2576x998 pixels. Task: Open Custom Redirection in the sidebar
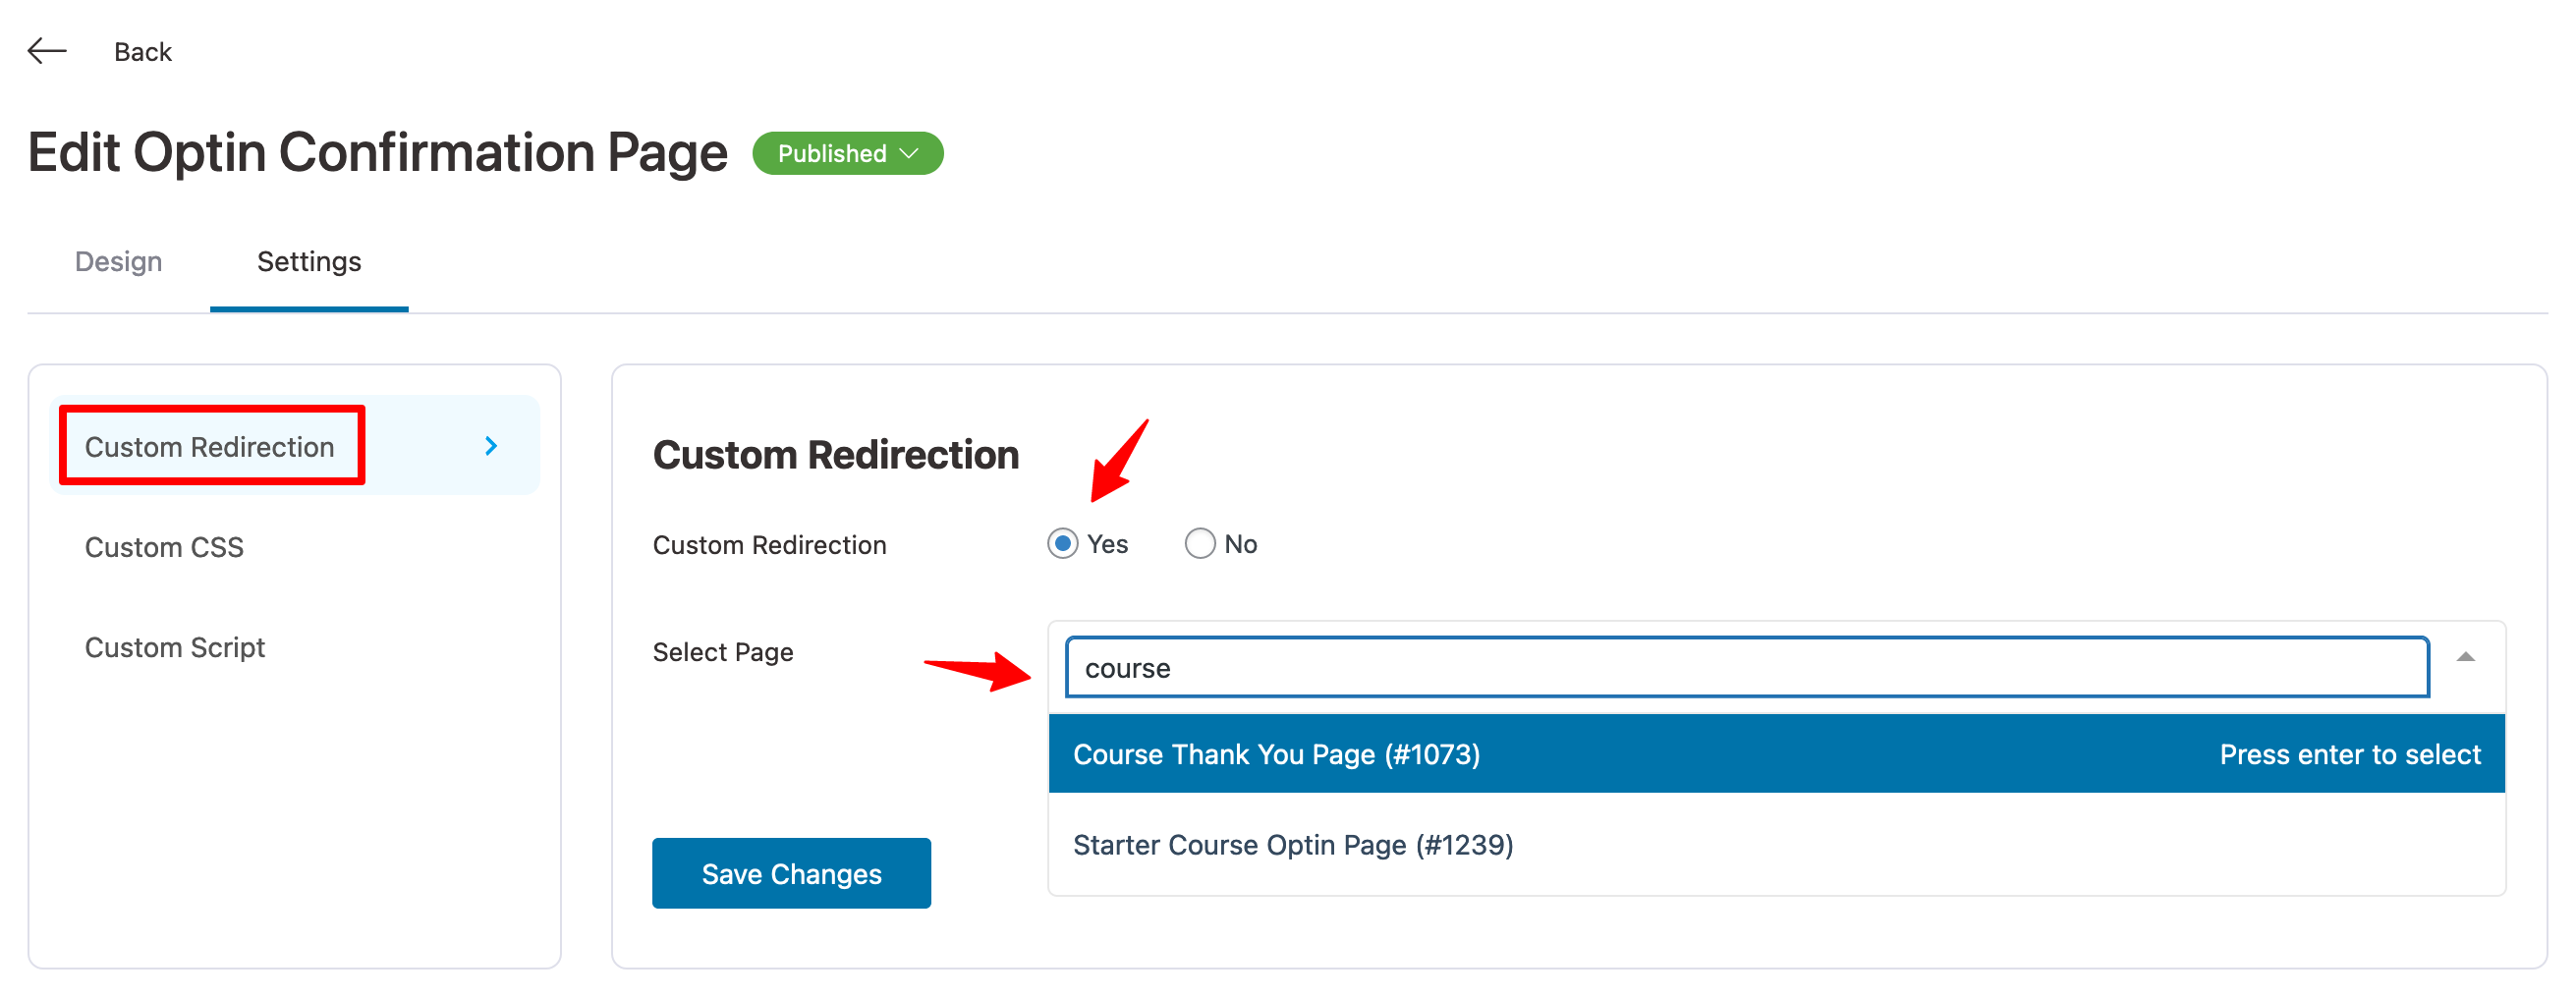(210, 446)
